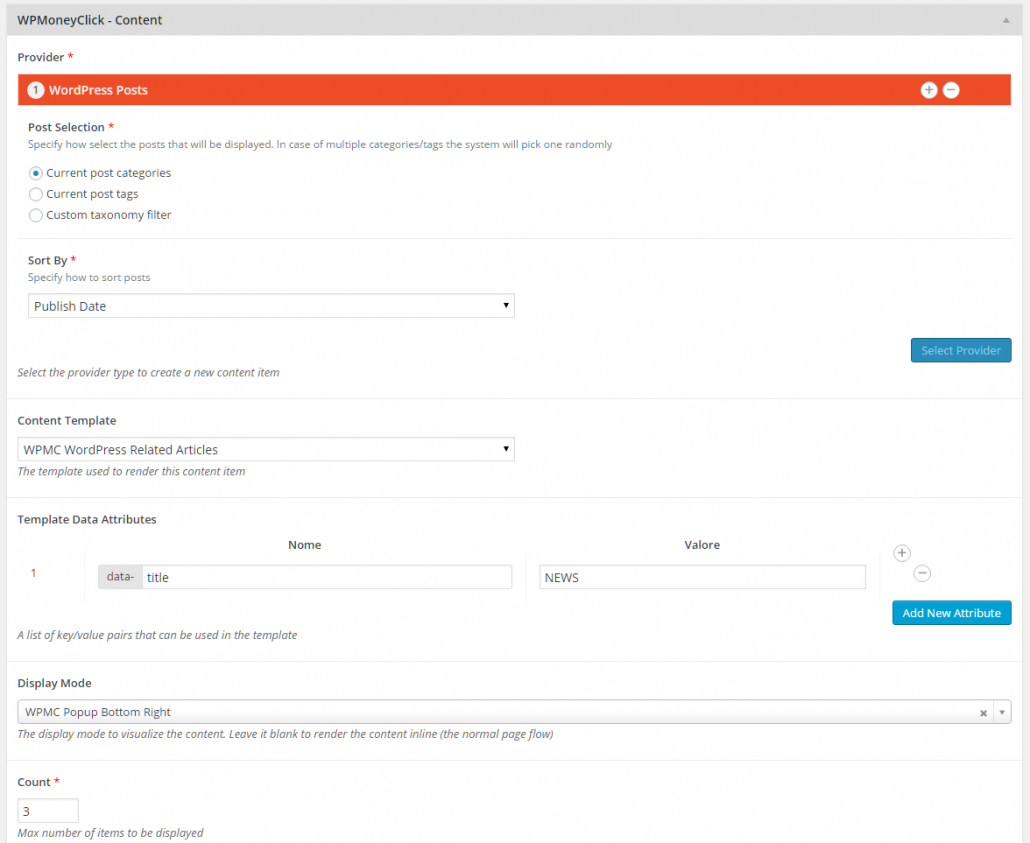This screenshot has width=1030, height=843.
Task: Click the Display Mode label
Action: pyautogui.click(x=55, y=683)
